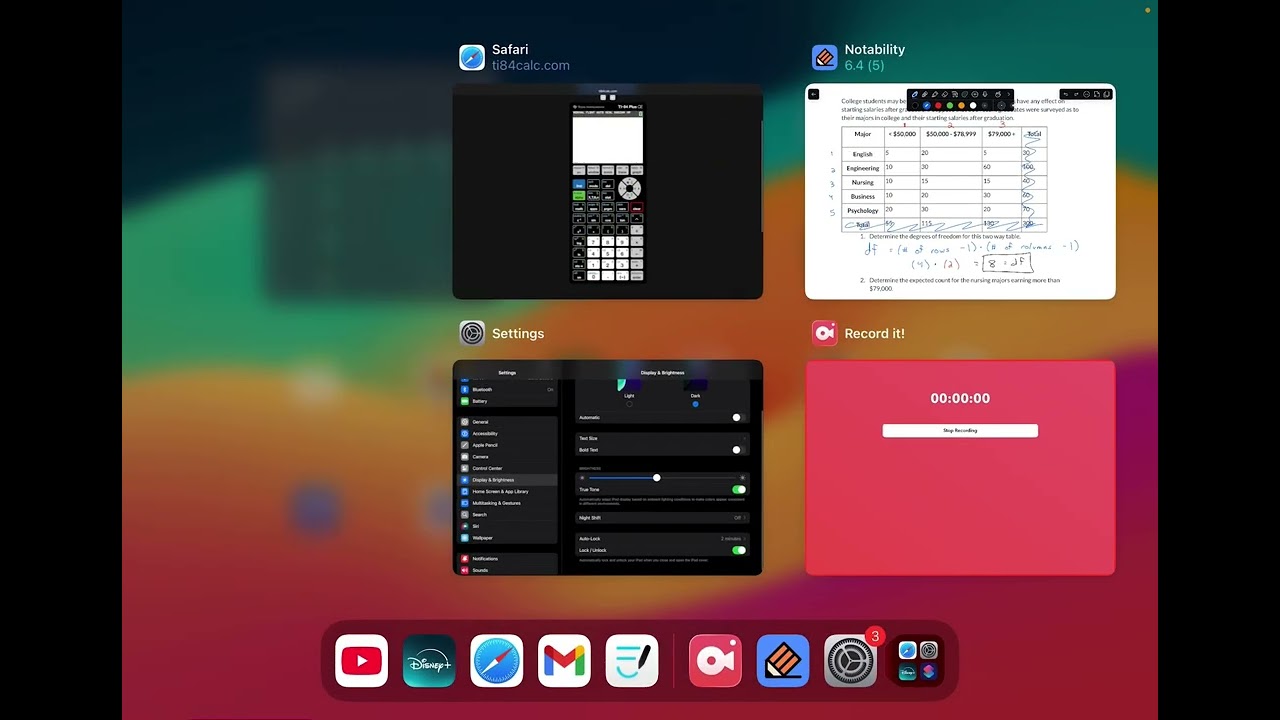Select the pen tool in Notability toolbar
The width and height of the screenshot is (1280, 720).
point(915,94)
